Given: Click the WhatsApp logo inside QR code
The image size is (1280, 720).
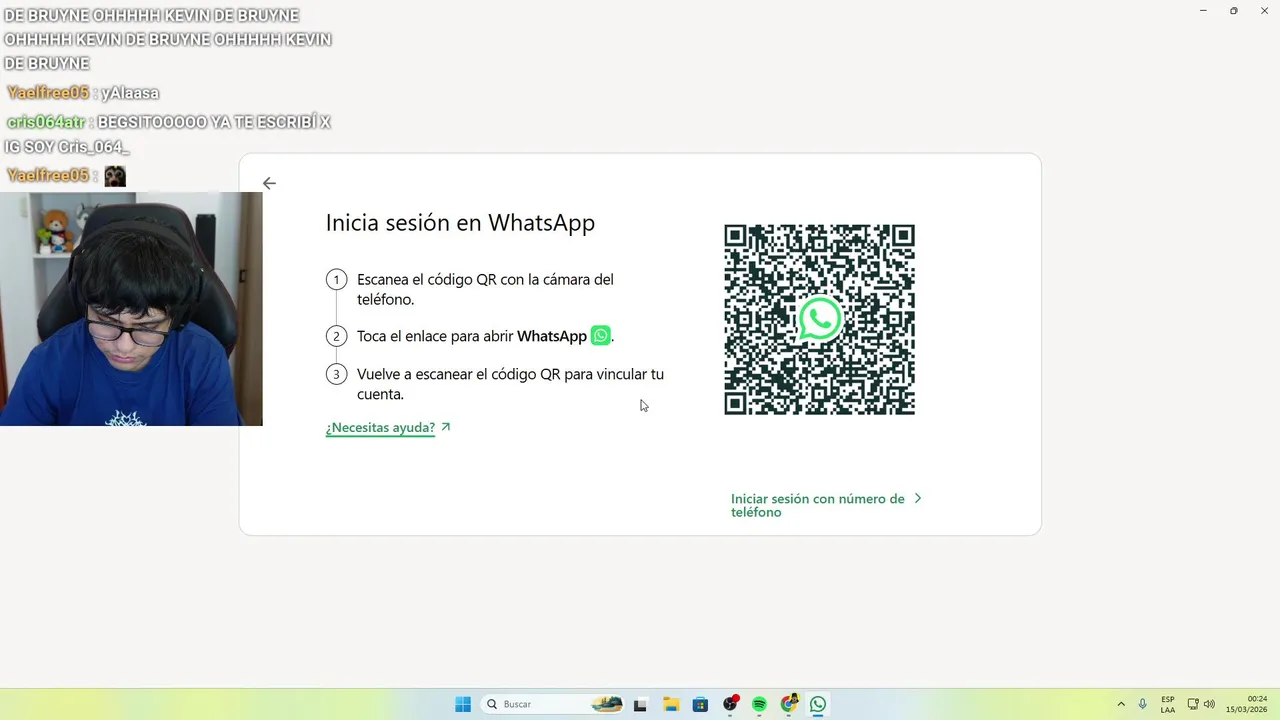Looking at the screenshot, I should tap(820, 319).
